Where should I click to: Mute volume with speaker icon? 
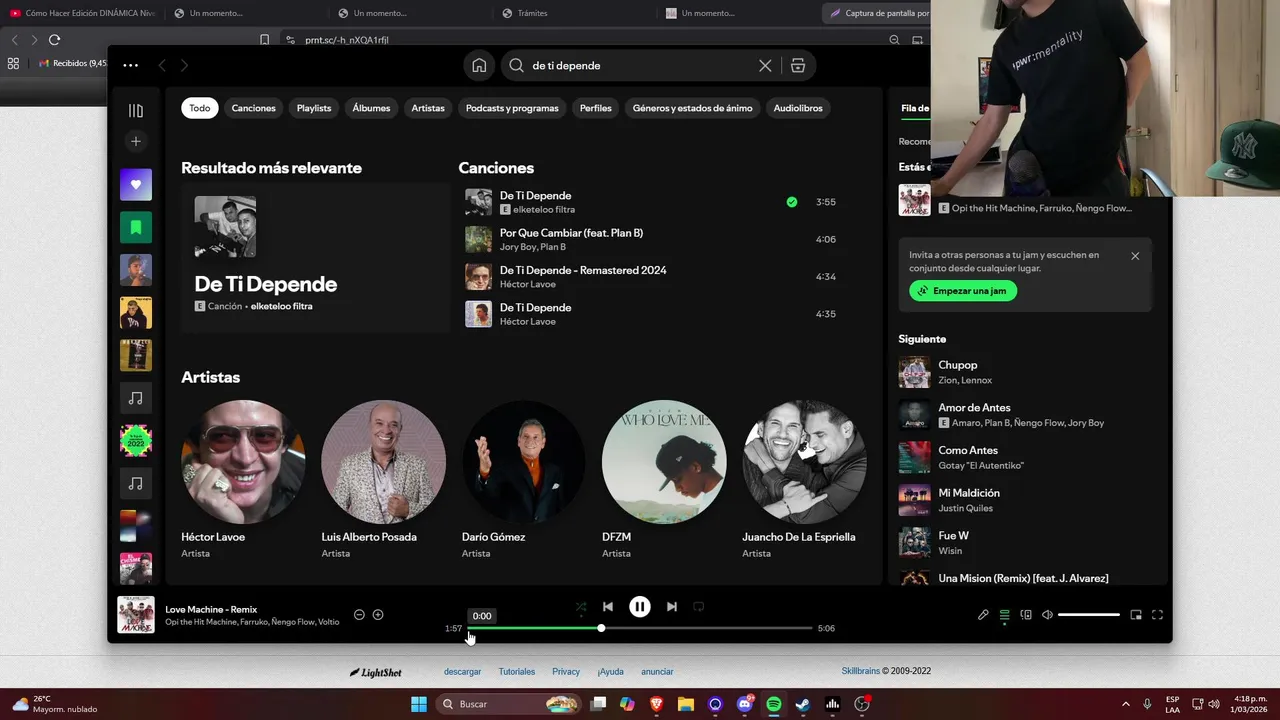pyautogui.click(x=1047, y=615)
